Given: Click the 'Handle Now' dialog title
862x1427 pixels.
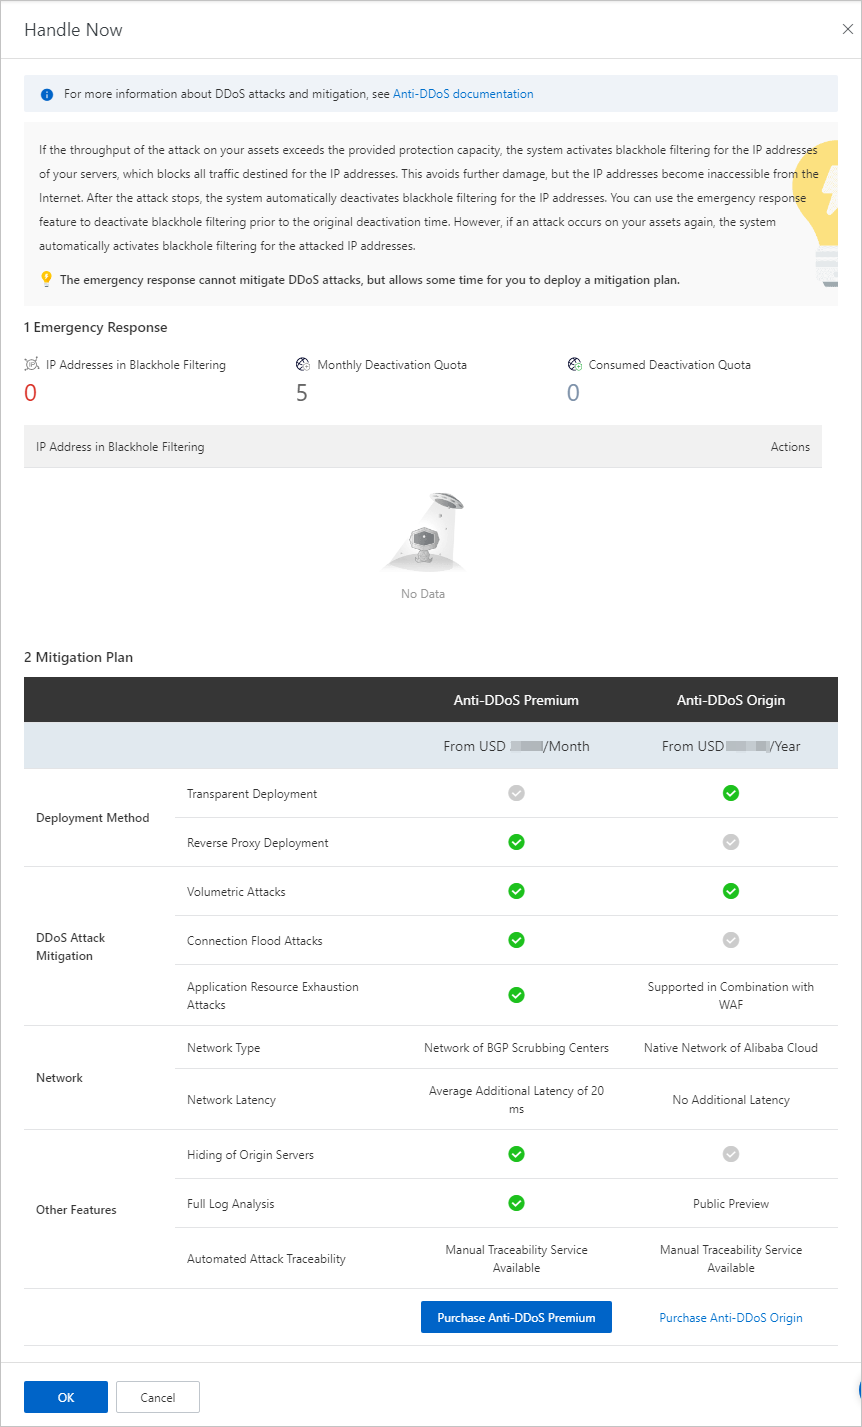Looking at the screenshot, I should click(73, 30).
